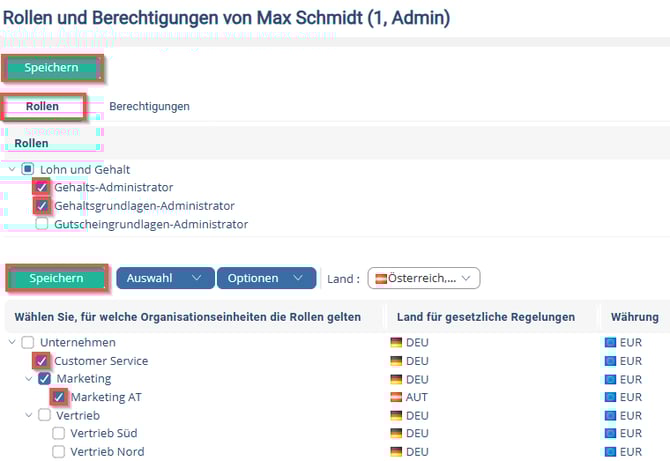Image resolution: width=670 pixels, height=461 pixels.
Task: Click the German flag icon in Customer Service row
Action: pyautogui.click(x=396, y=361)
